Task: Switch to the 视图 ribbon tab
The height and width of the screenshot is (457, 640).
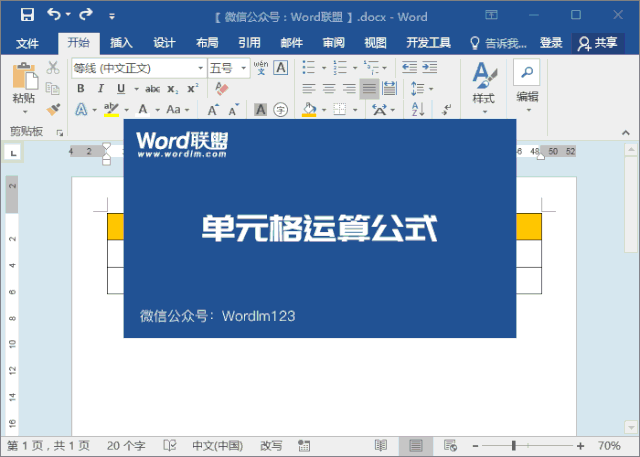Action: tap(375, 42)
